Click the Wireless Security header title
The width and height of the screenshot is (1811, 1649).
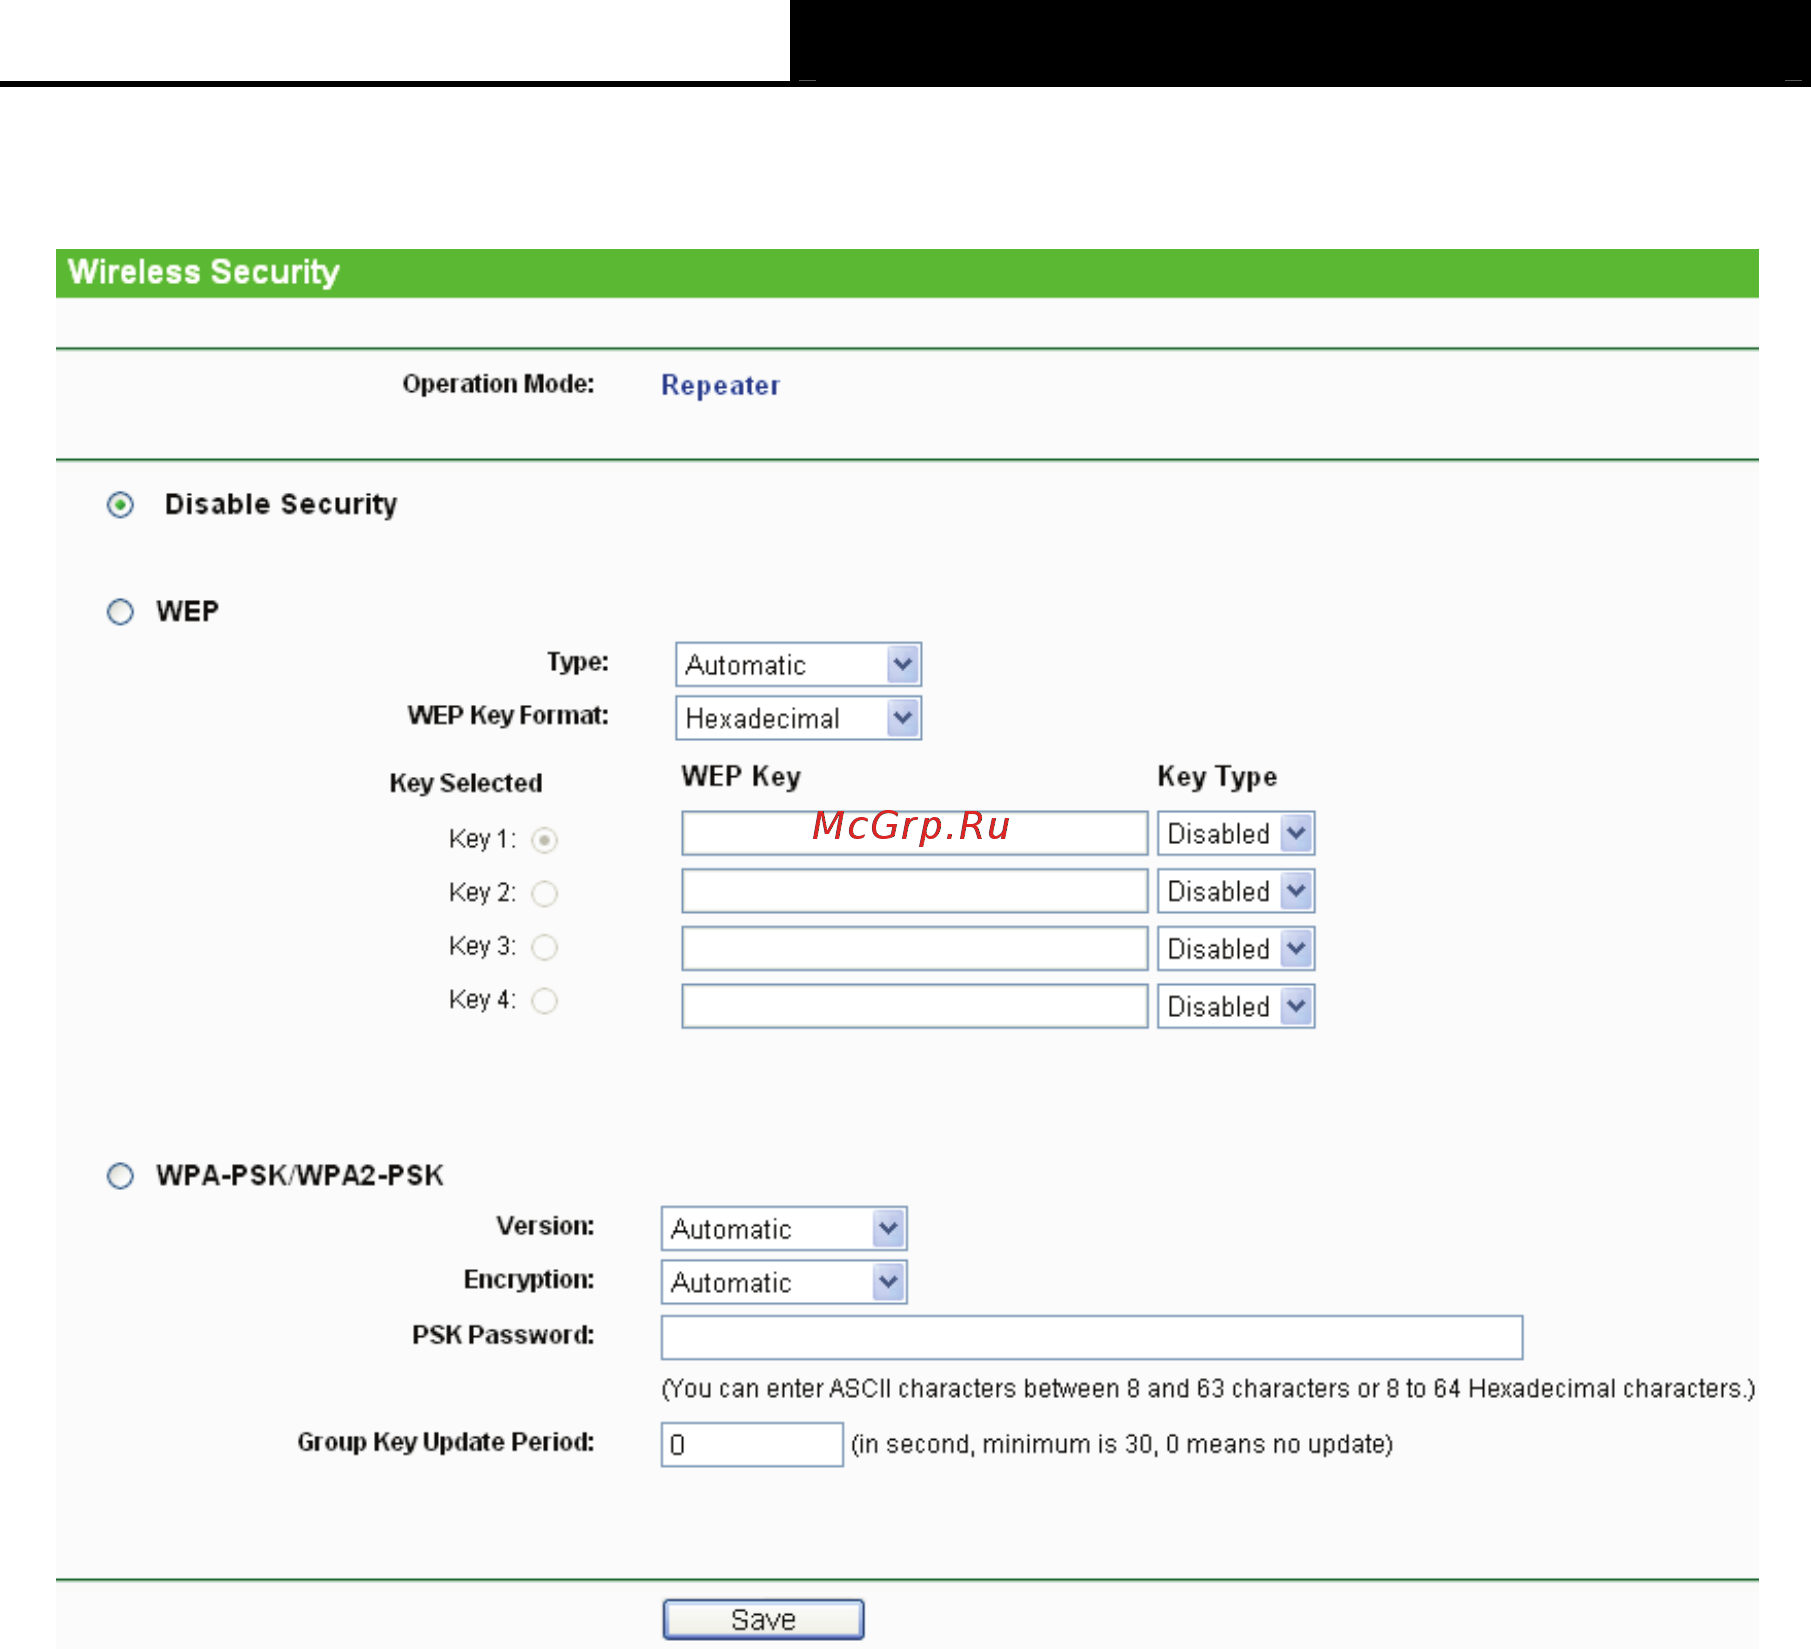coord(204,272)
